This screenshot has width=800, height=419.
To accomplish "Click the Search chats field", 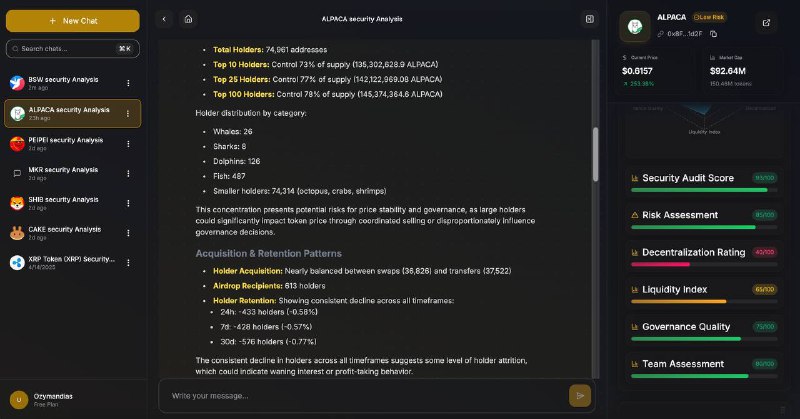I will pos(72,48).
